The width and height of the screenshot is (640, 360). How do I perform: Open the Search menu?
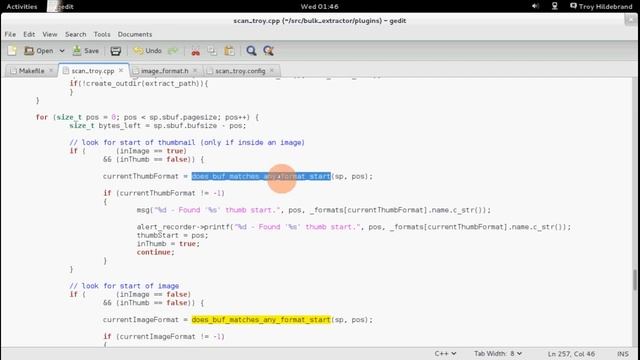(x=76, y=34)
